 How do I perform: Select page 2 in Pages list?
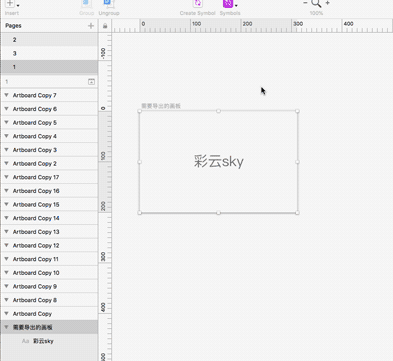pyautogui.click(x=49, y=40)
